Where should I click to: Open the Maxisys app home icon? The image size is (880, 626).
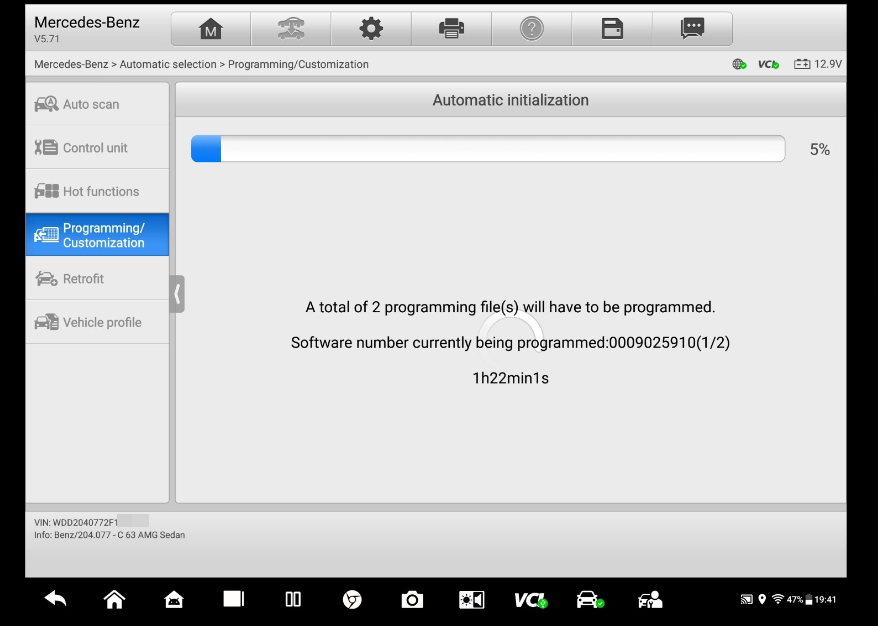click(173, 600)
